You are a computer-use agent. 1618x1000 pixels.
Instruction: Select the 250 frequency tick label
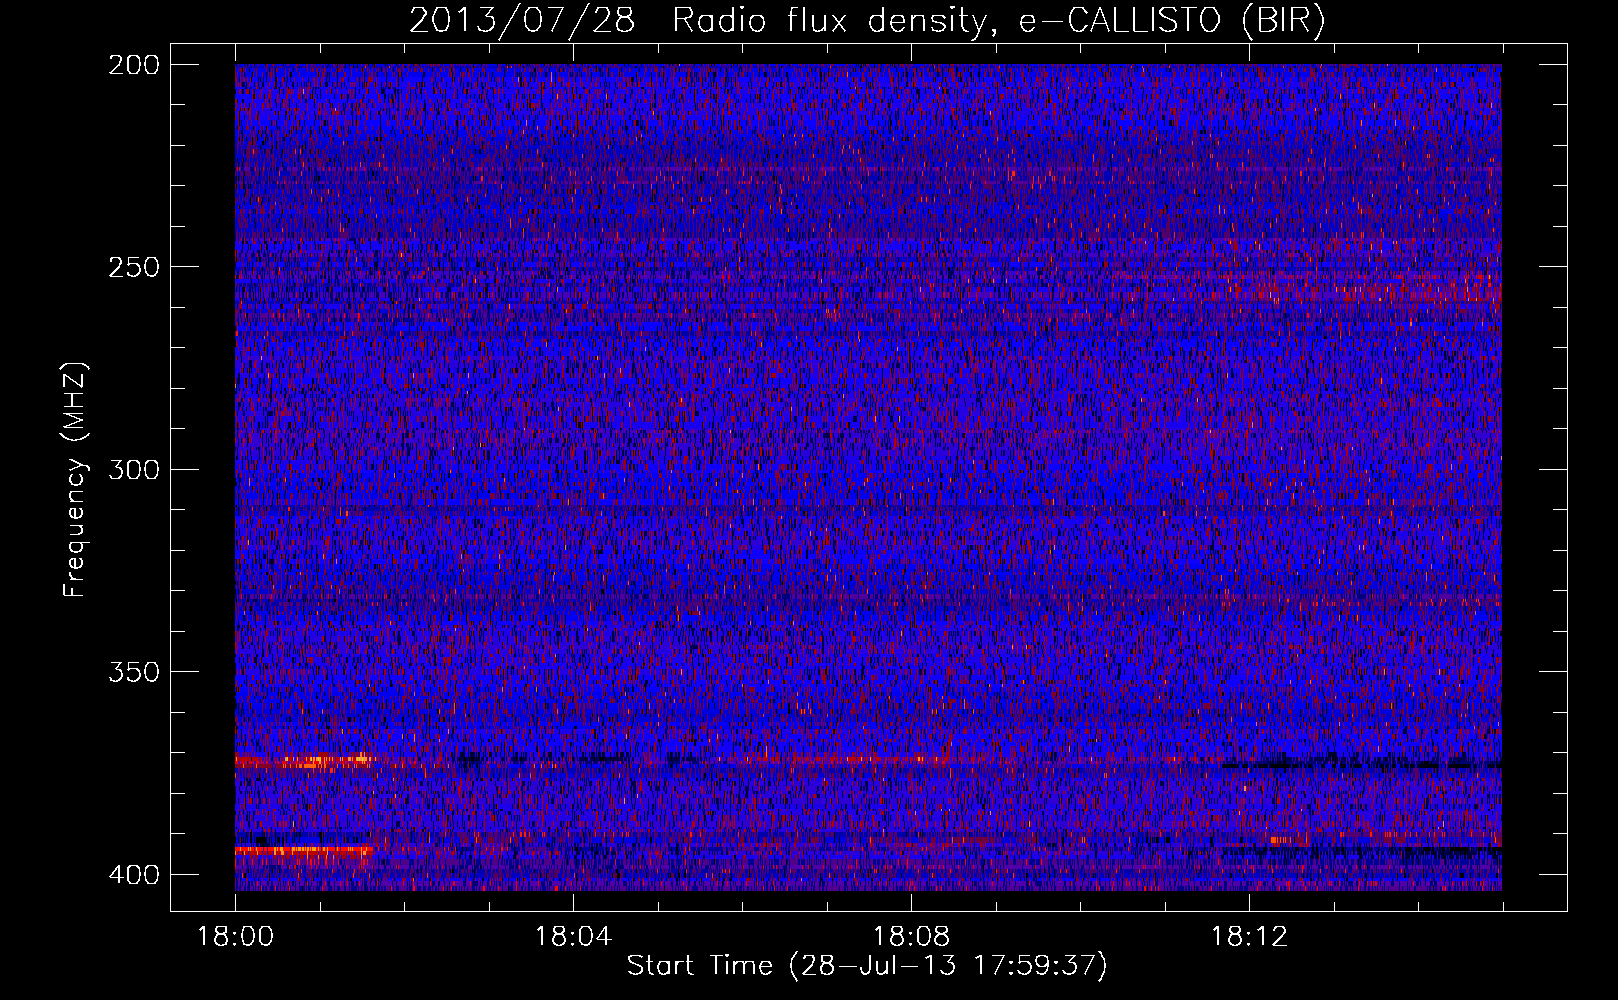click(133, 267)
